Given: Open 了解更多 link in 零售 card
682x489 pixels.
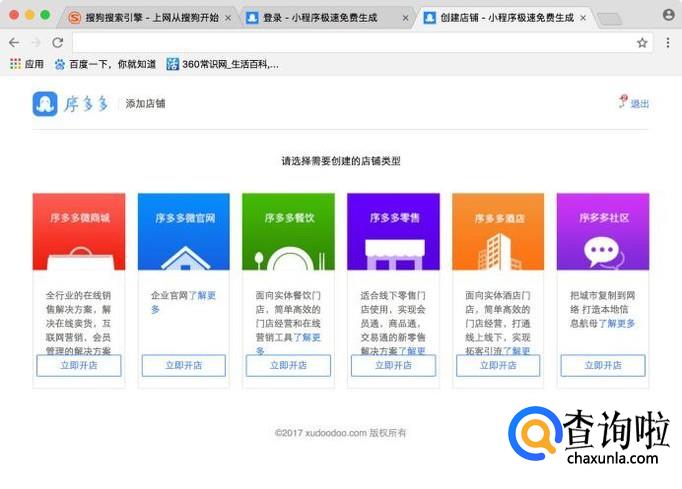Looking at the screenshot, I should point(411,351).
